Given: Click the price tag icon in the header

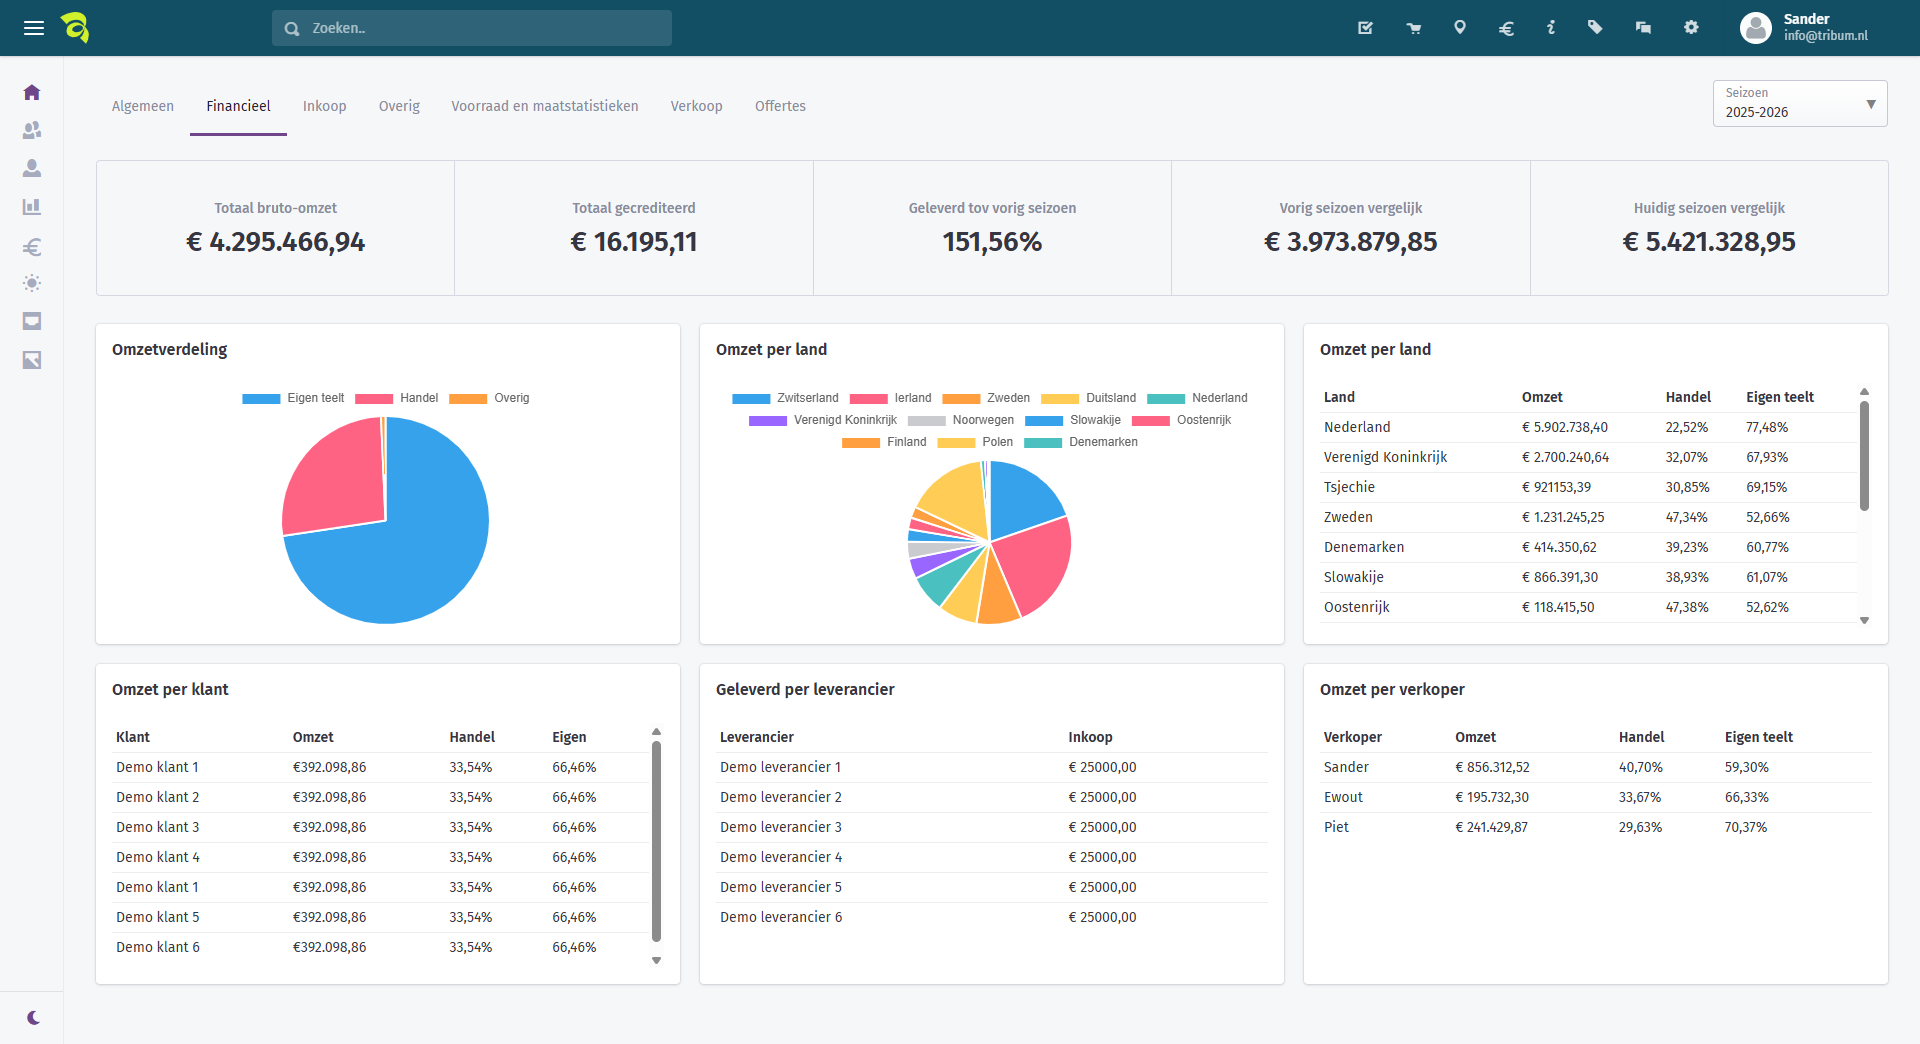Looking at the screenshot, I should click(x=1595, y=28).
